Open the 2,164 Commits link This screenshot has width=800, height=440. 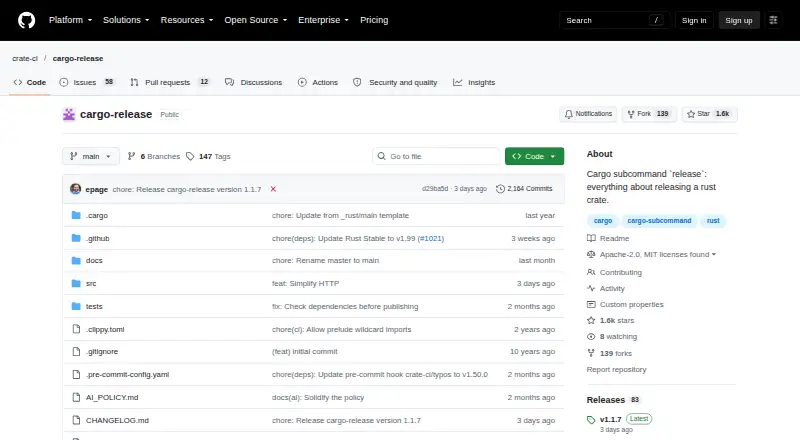[524, 189]
